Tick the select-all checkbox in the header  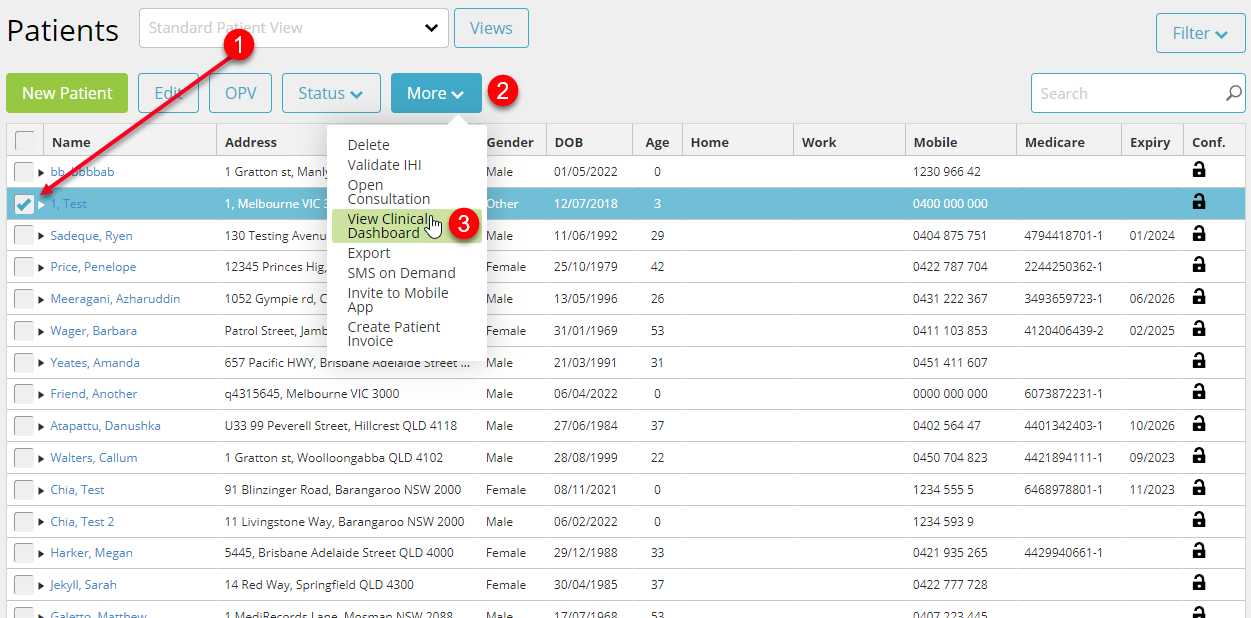tap(24, 141)
